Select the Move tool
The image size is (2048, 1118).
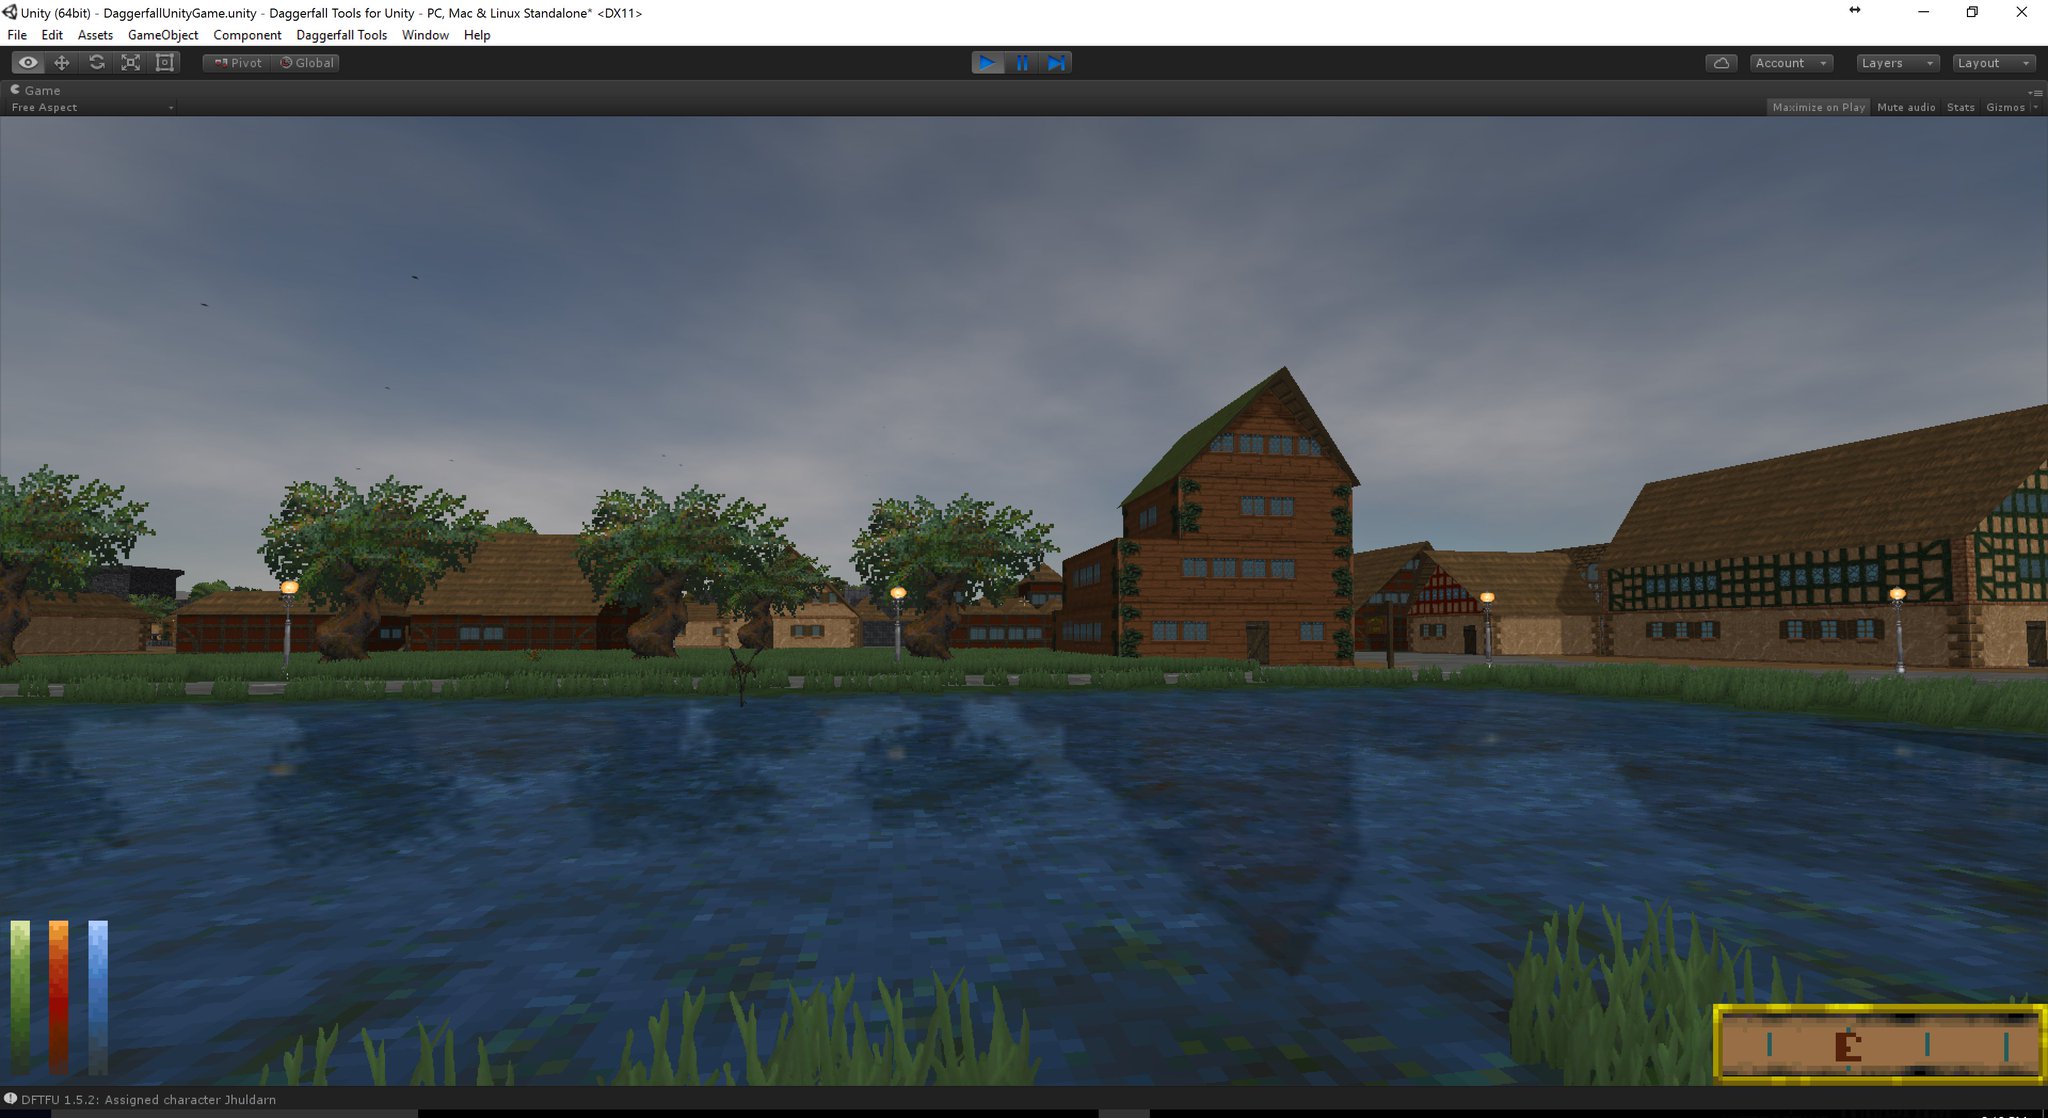tap(63, 62)
